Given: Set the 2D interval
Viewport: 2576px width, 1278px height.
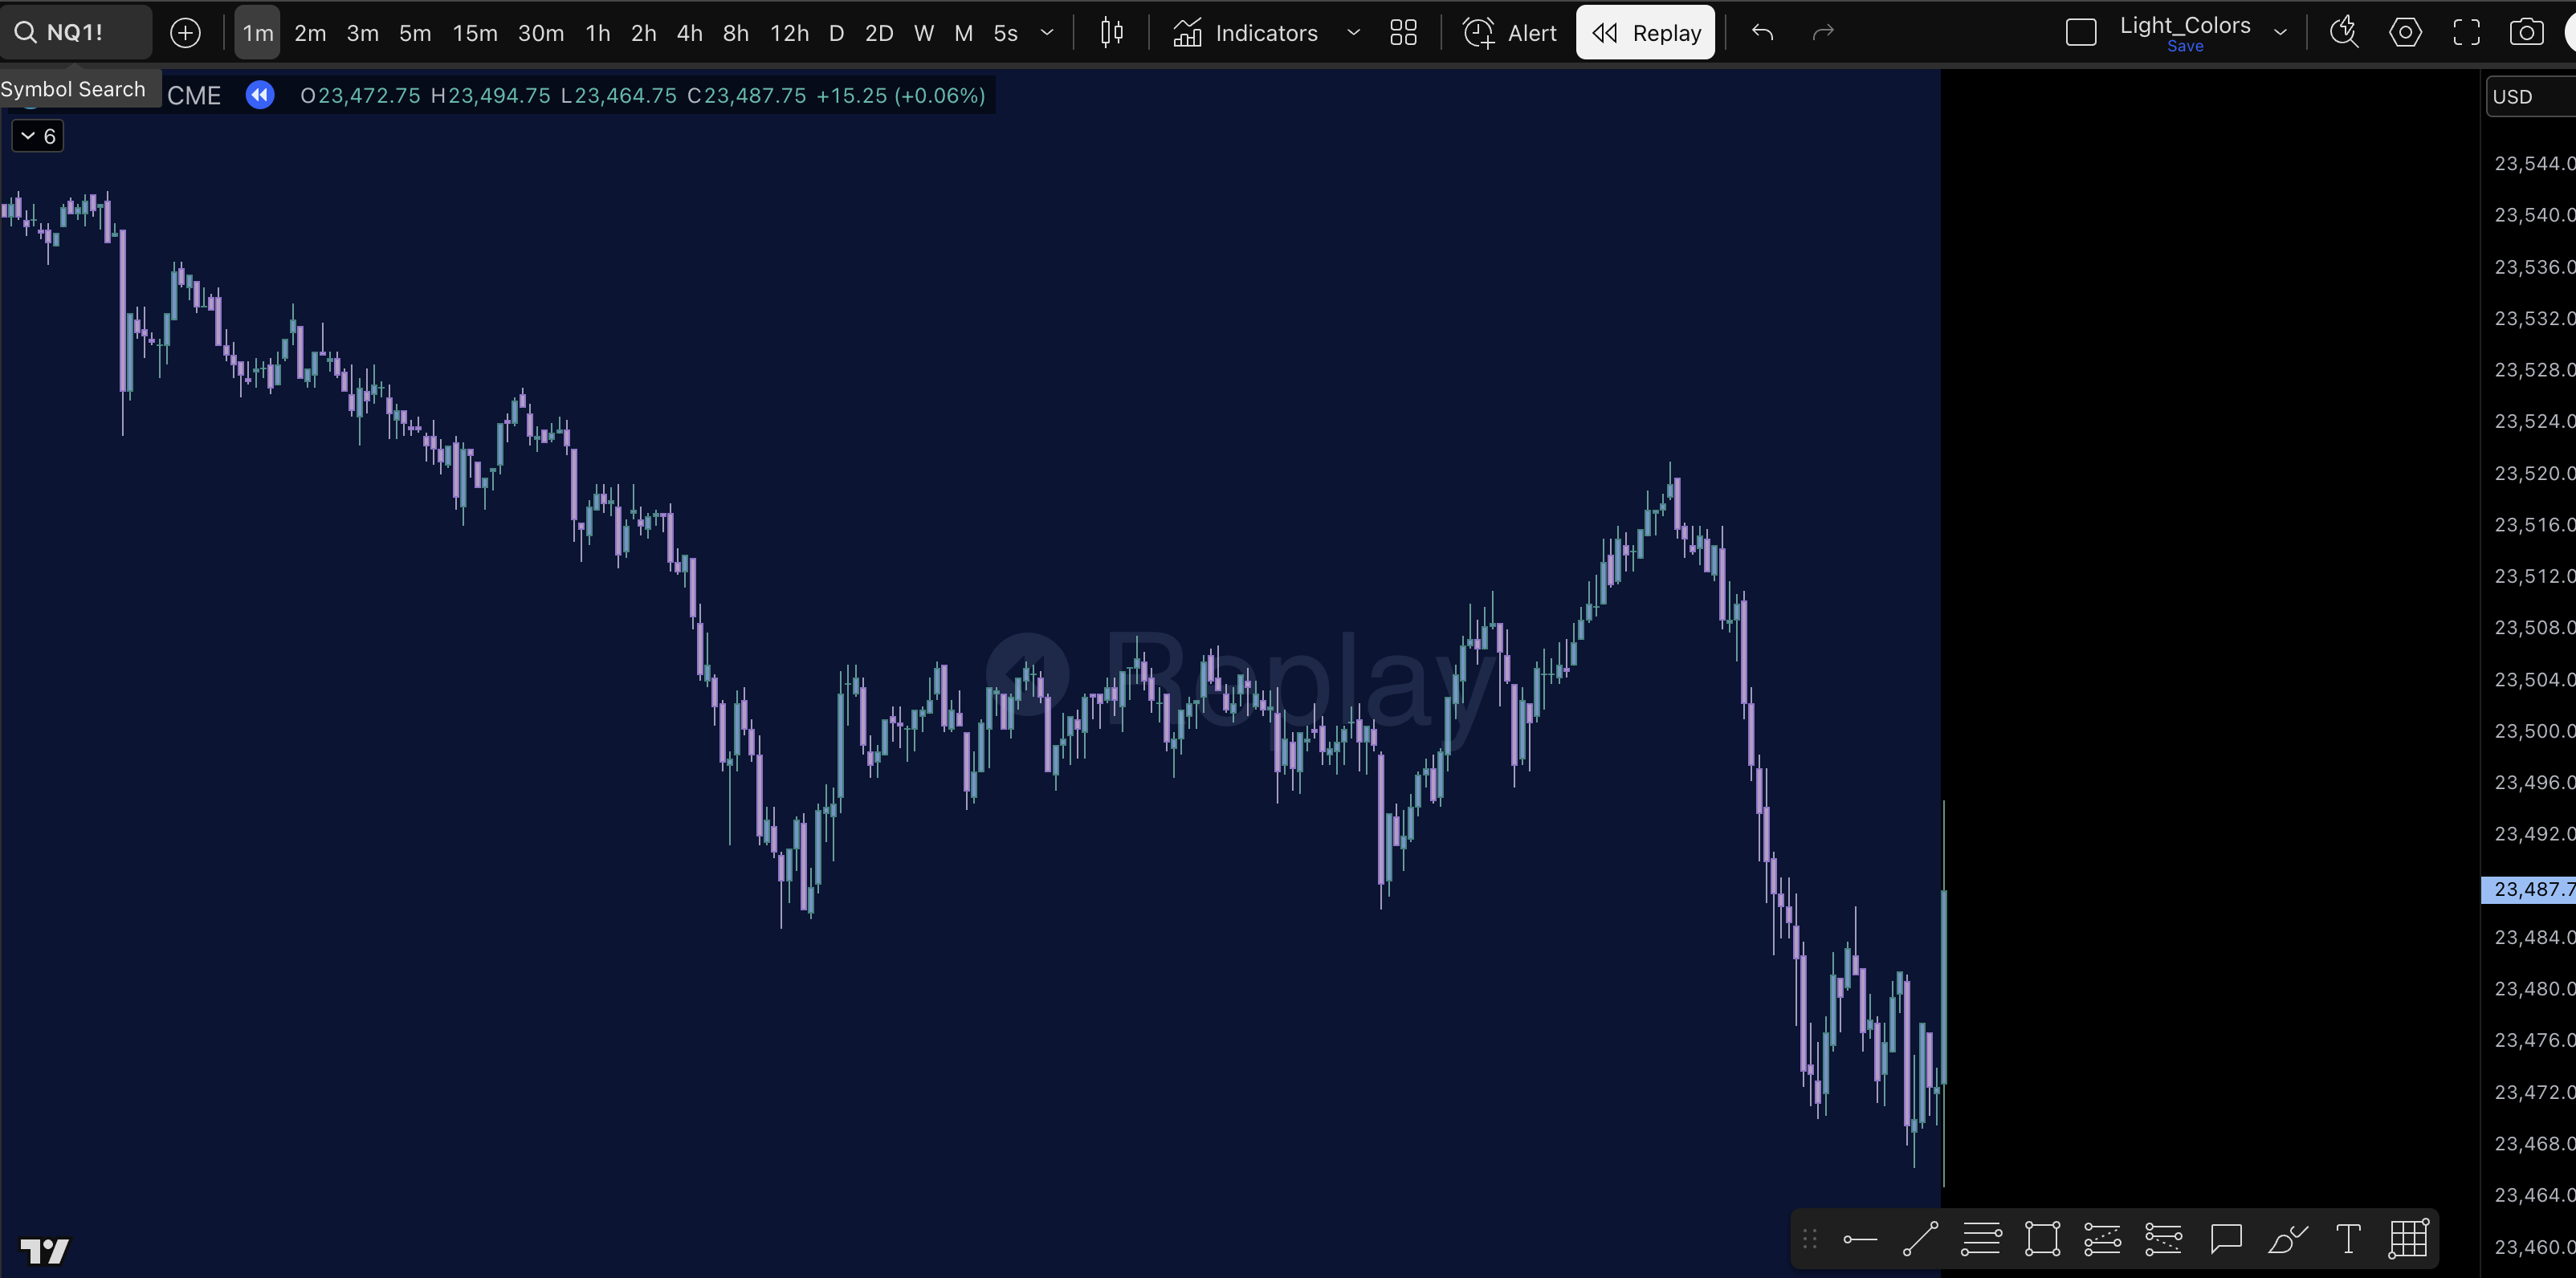Looking at the screenshot, I should [x=879, y=33].
